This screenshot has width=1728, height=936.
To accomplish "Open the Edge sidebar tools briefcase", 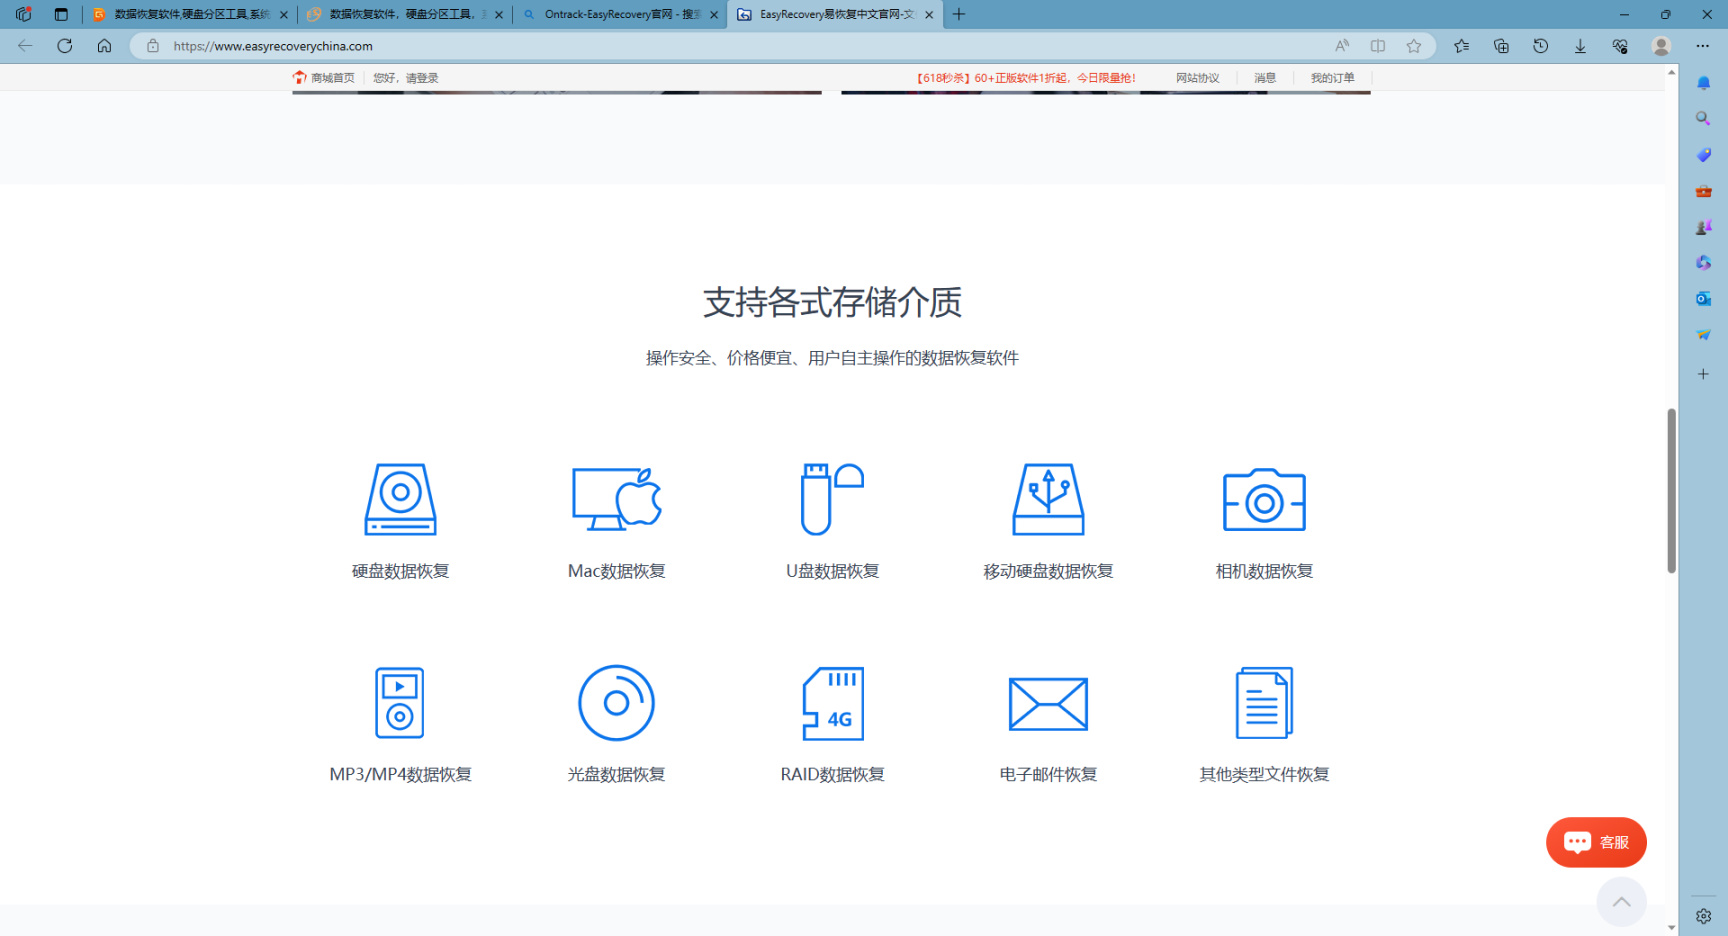I will click(x=1703, y=191).
